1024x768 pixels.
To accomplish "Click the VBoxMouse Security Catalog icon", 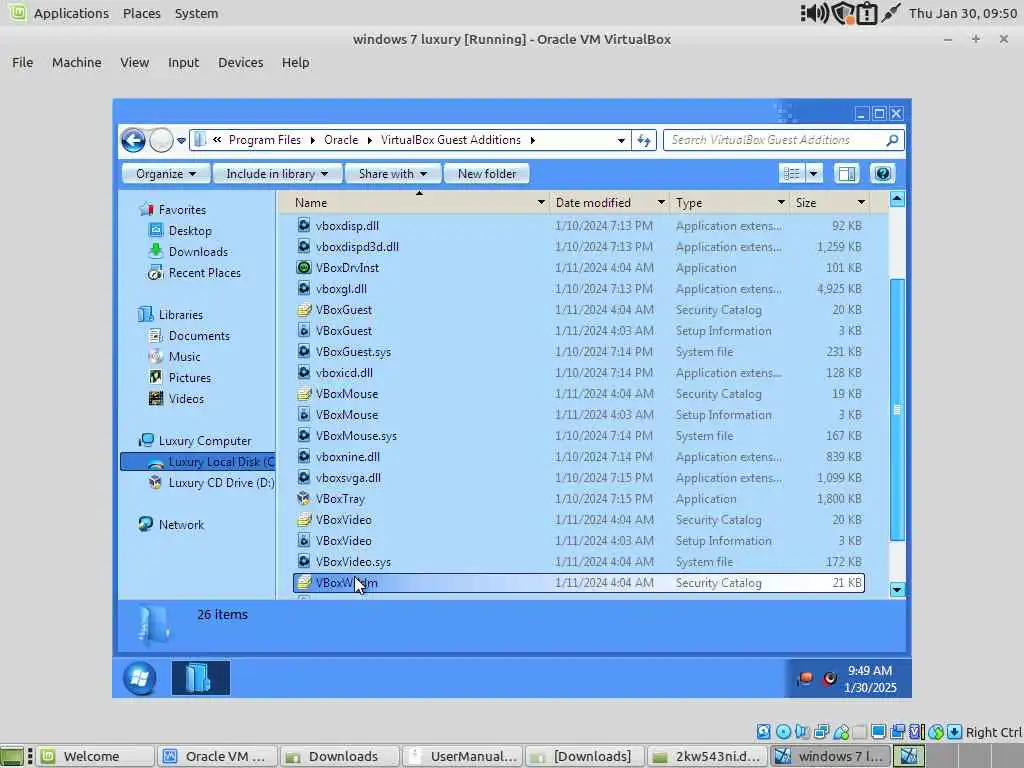I will 304,394.
